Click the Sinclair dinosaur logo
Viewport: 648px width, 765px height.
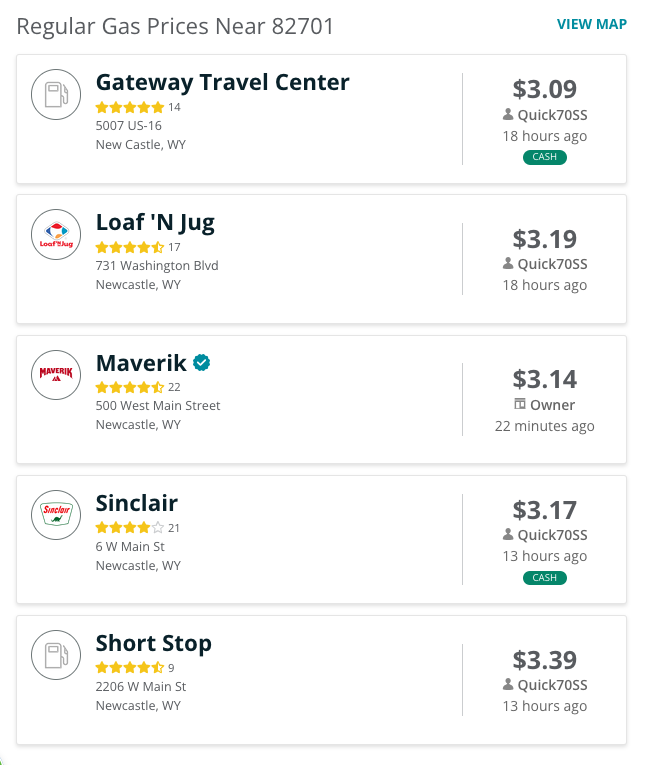[x=56, y=515]
